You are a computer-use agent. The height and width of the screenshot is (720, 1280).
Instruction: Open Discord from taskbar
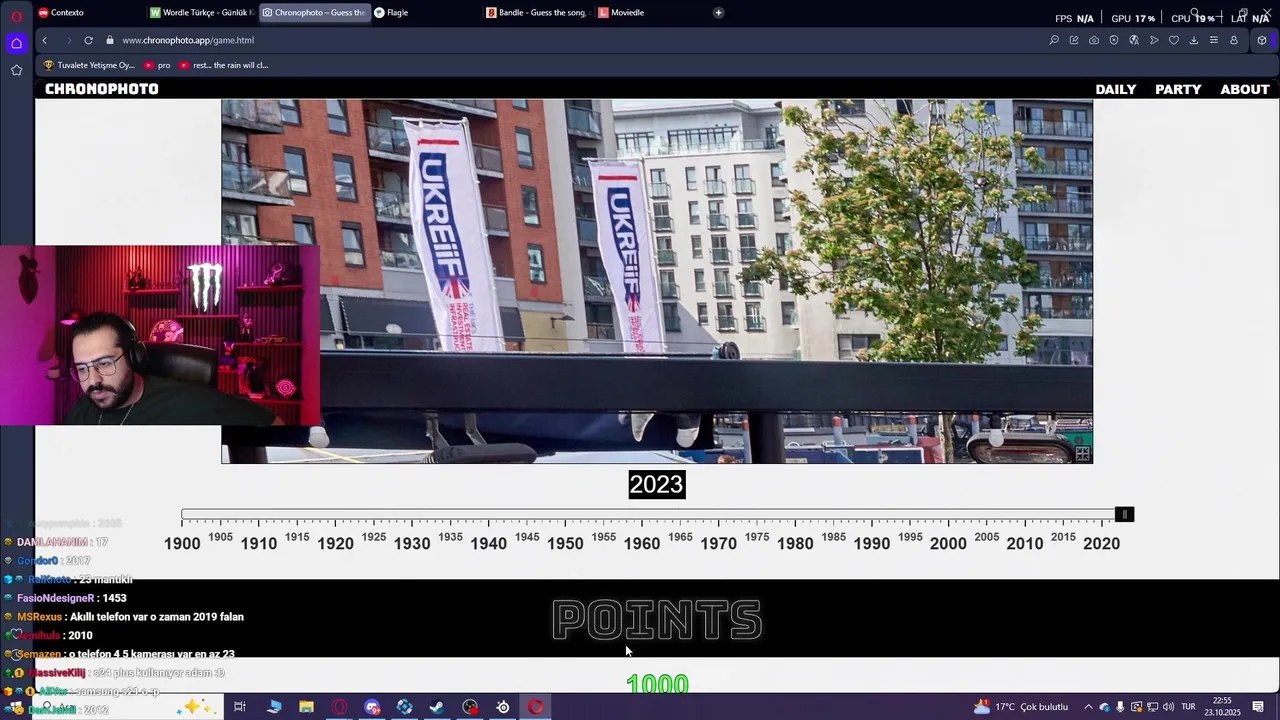(372, 707)
